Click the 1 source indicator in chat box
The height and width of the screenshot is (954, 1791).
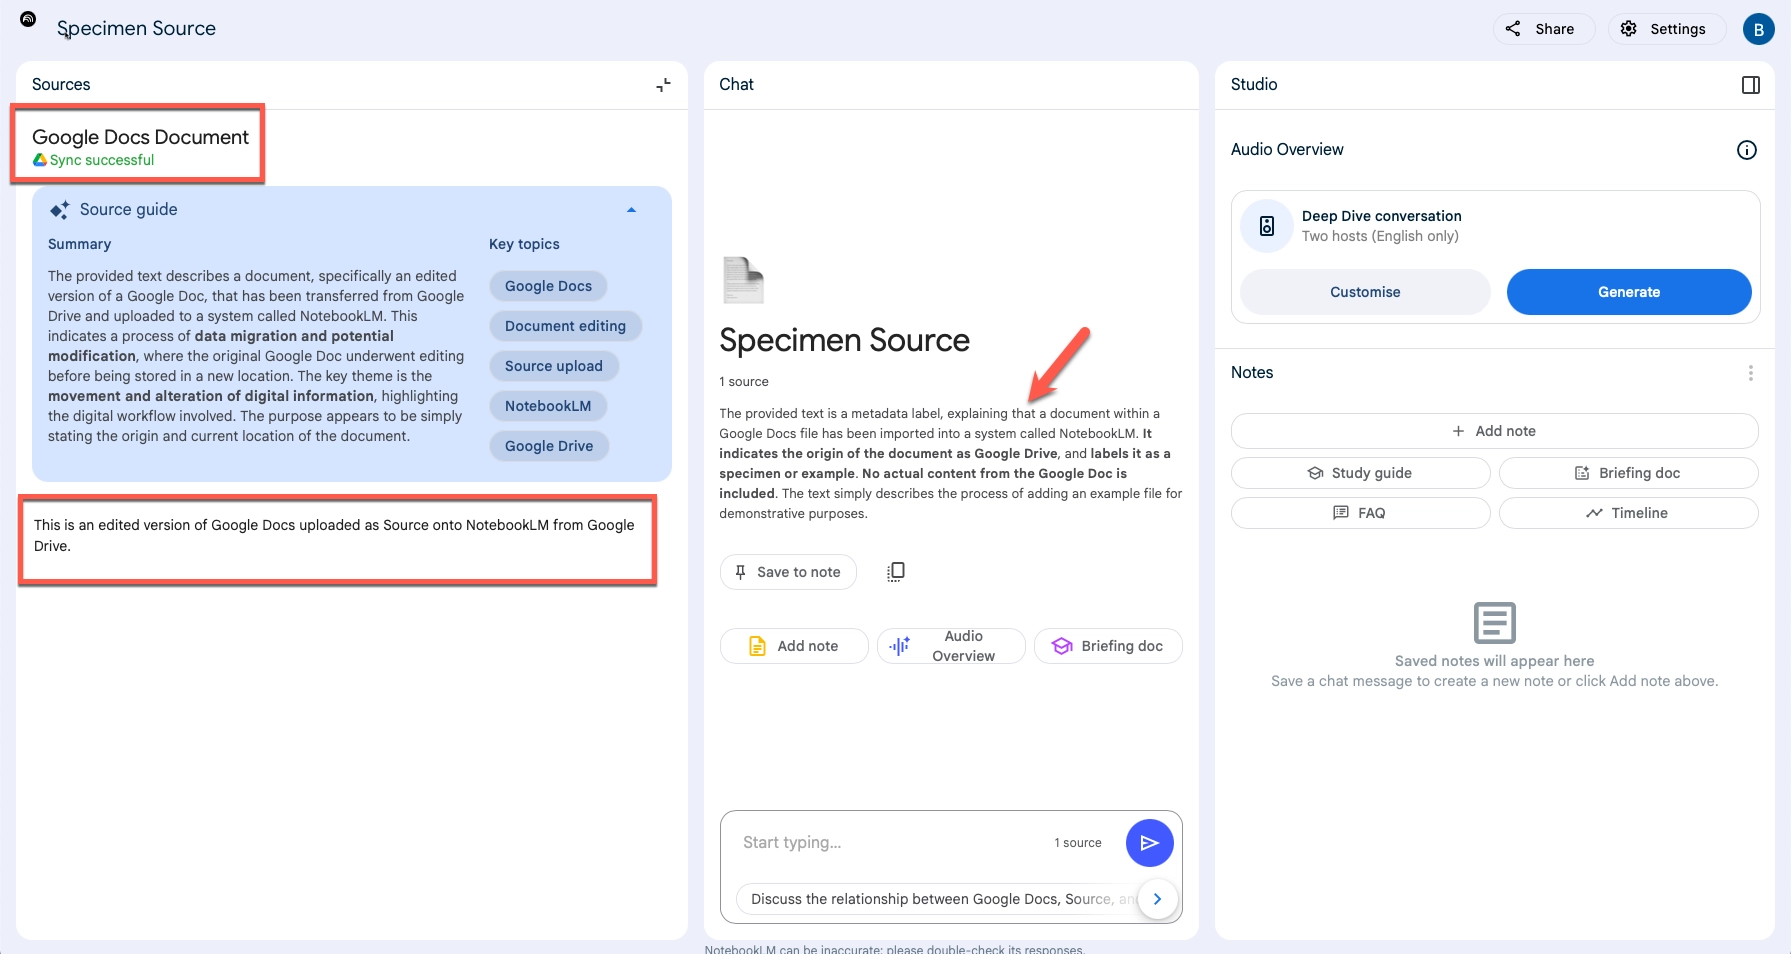coord(1078,843)
